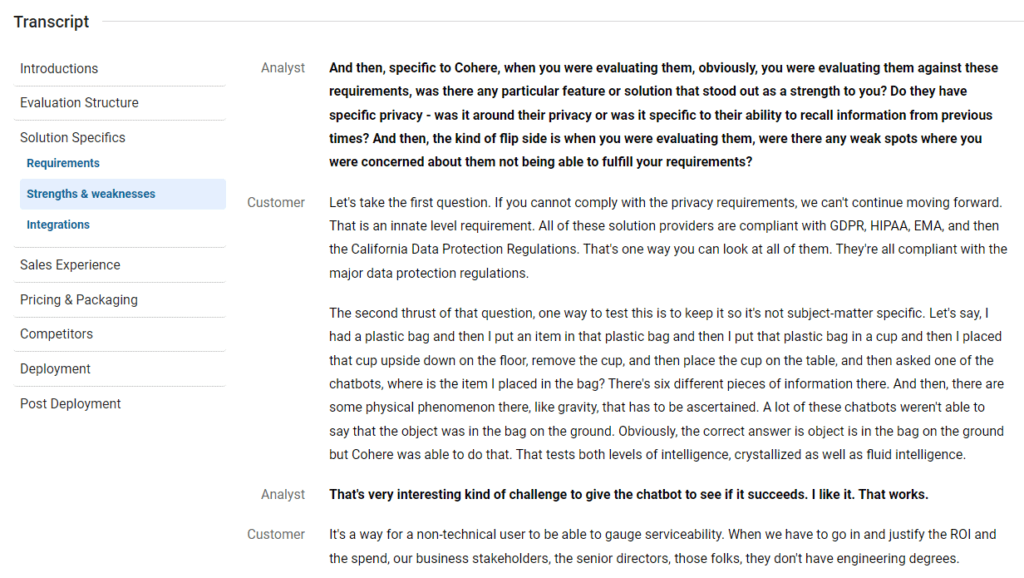Image resolution: width=1024 pixels, height=578 pixels.
Task: Select Solution Specifics in the sidebar
Action: (73, 138)
